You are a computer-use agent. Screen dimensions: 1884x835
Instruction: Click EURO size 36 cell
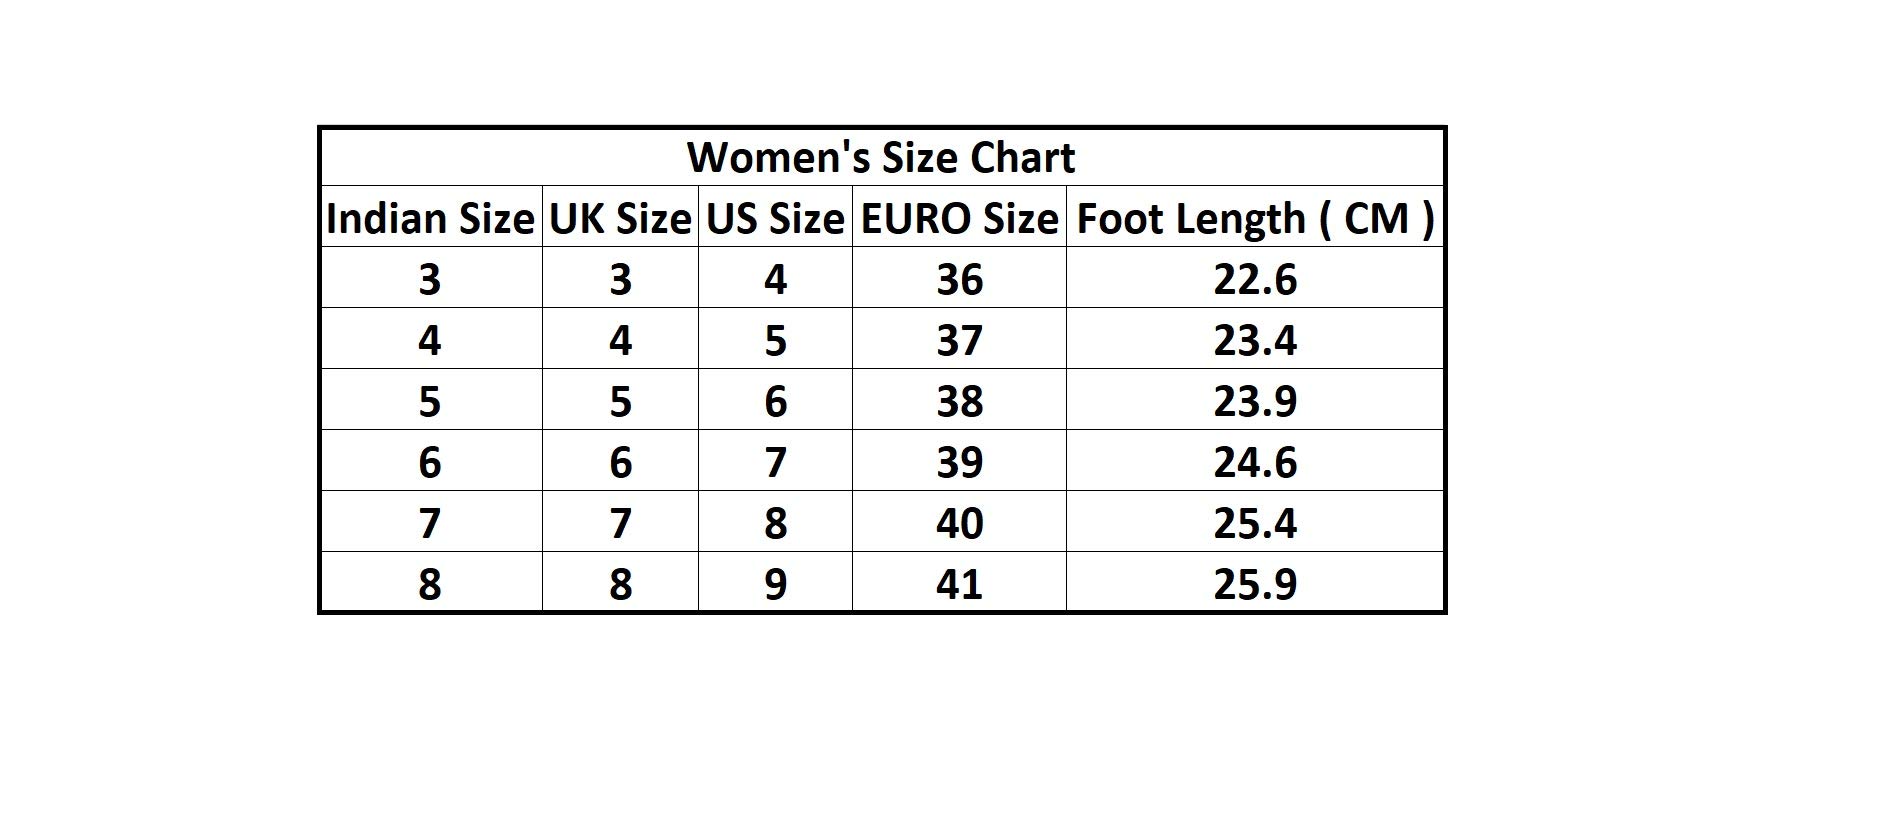coord(959,279)
